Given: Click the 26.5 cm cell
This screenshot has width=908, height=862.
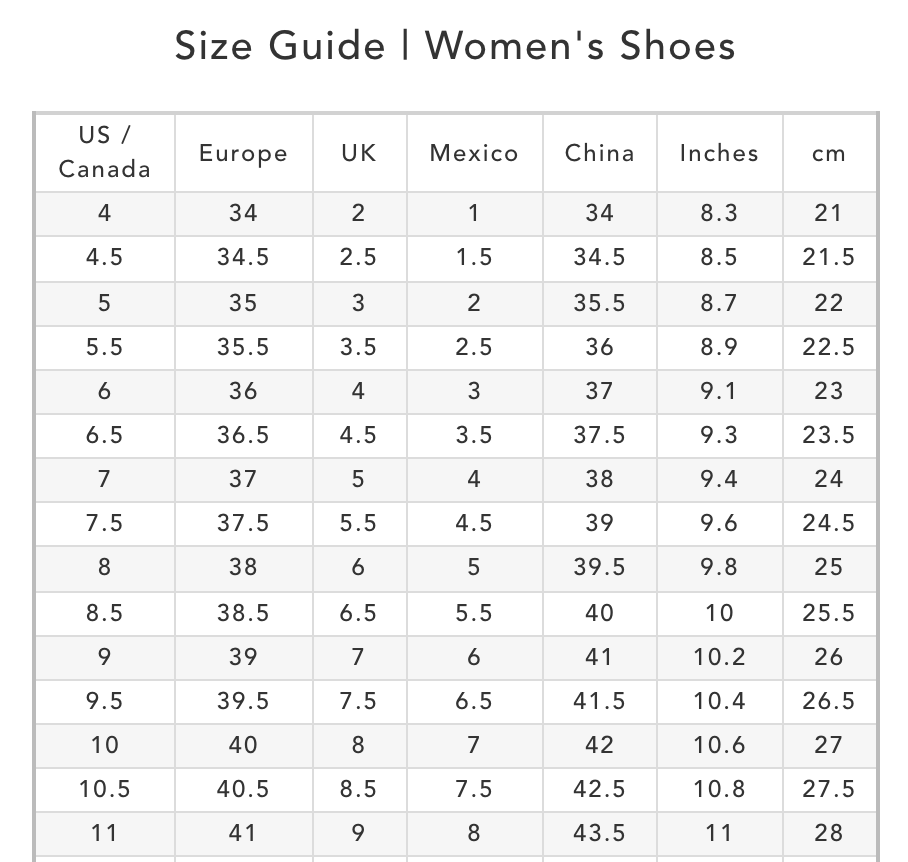Looking at the screenshot, I should click(x=829, y=700).
